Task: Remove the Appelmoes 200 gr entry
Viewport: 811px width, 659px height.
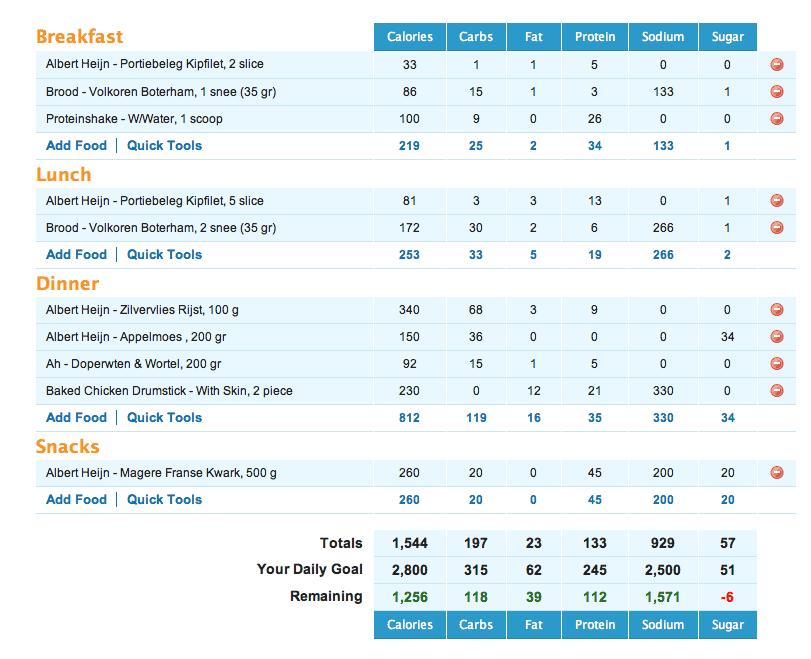Action: (x=777, y=337)
